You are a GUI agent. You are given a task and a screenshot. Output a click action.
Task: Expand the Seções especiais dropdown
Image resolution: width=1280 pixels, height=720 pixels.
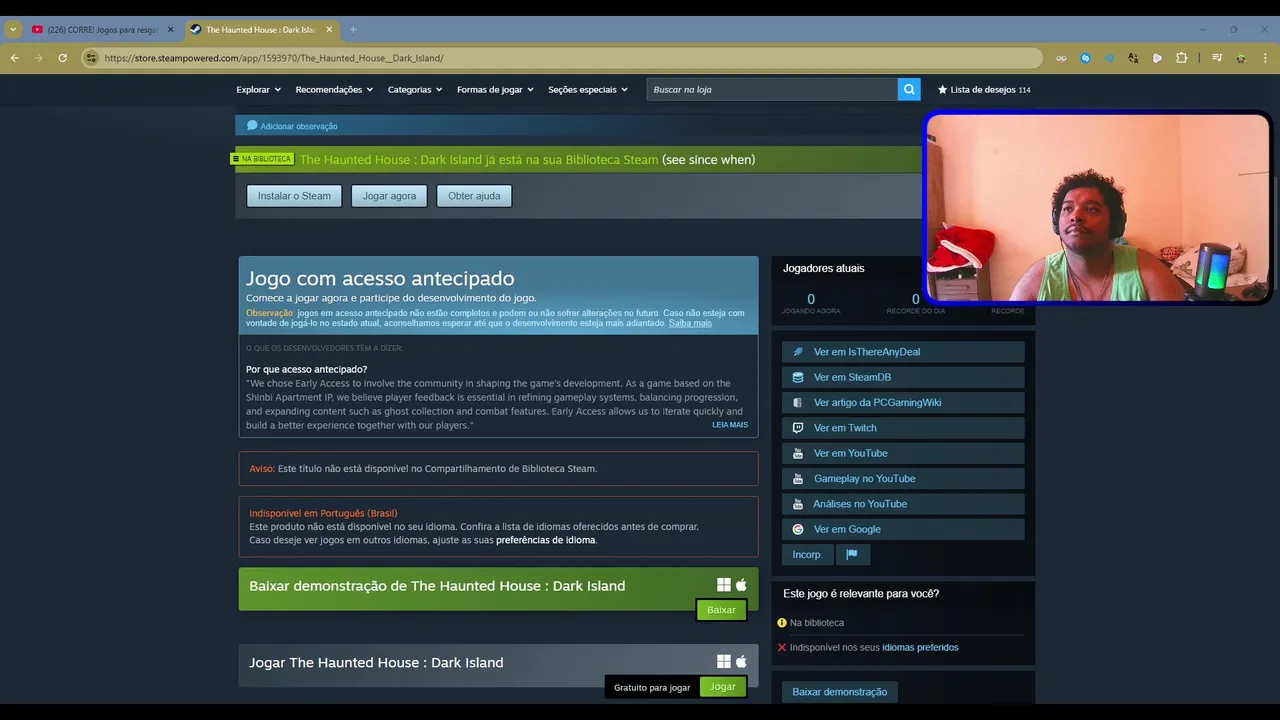(588, 89)
